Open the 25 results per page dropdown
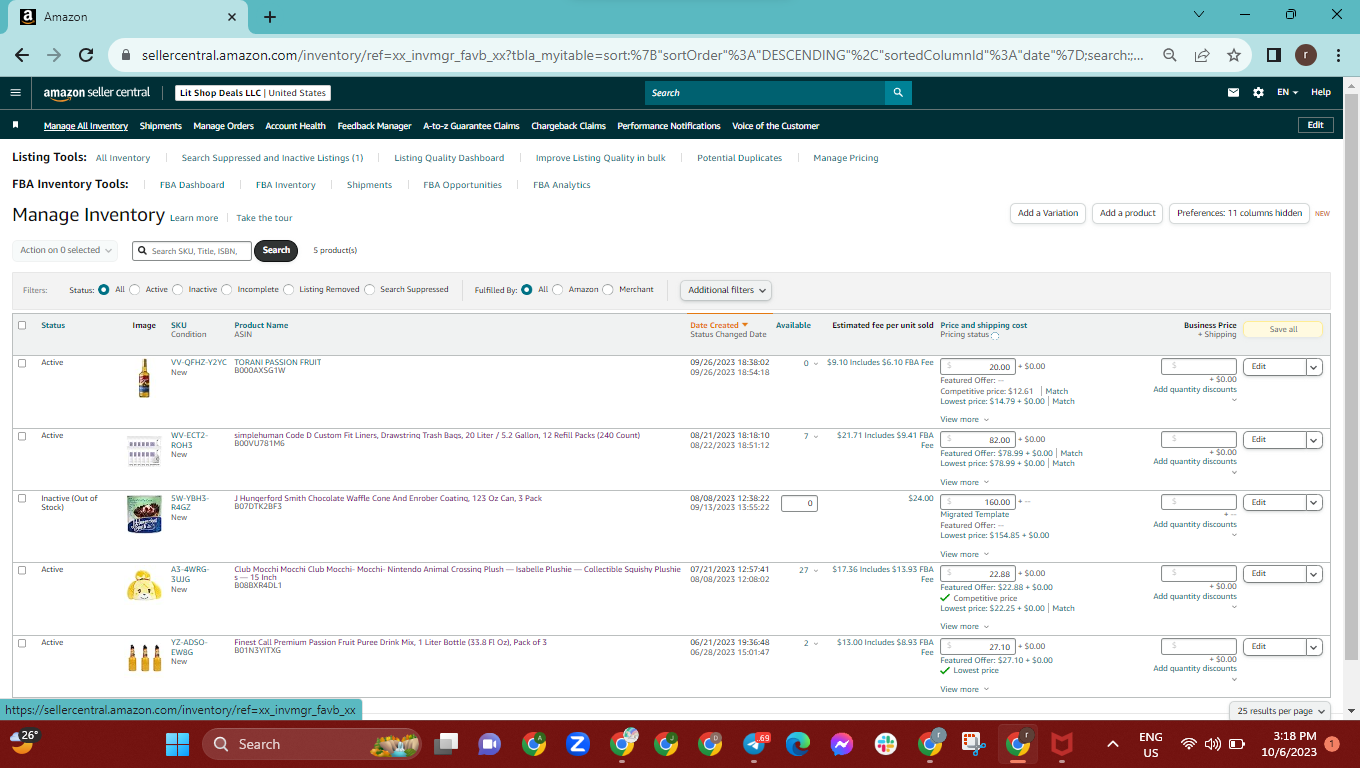 1281,711
